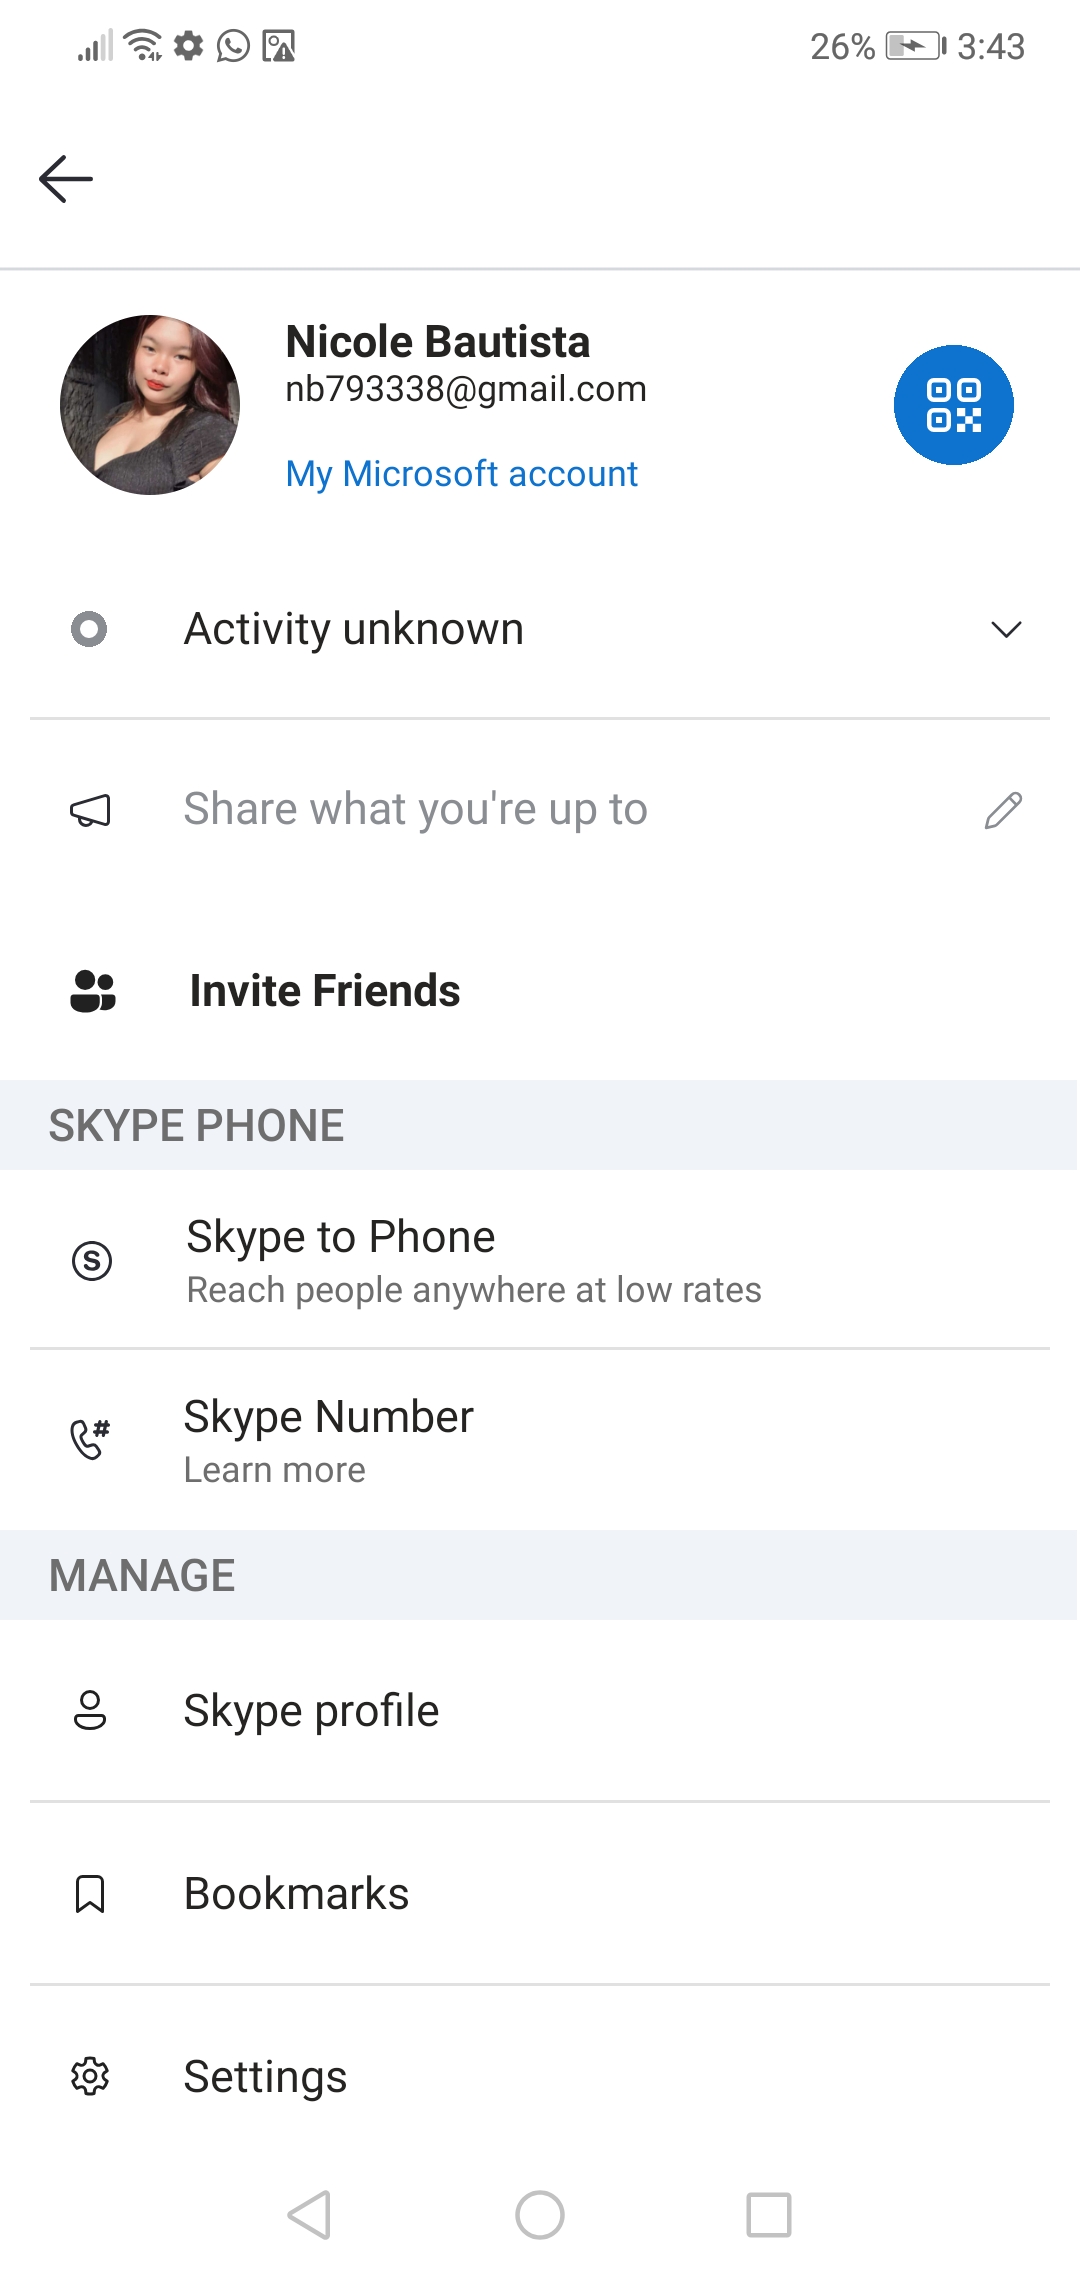Viewport: 1080px width, 2280px height.
Task: Tap the Skype Number phone icon
Action: pyautogui.click(x=90, y=1440)
